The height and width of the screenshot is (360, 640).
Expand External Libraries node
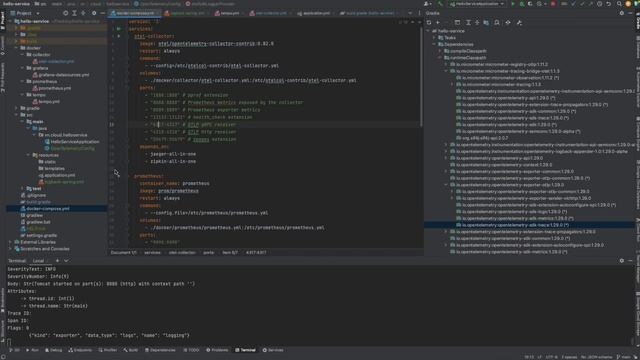point(11,242)
